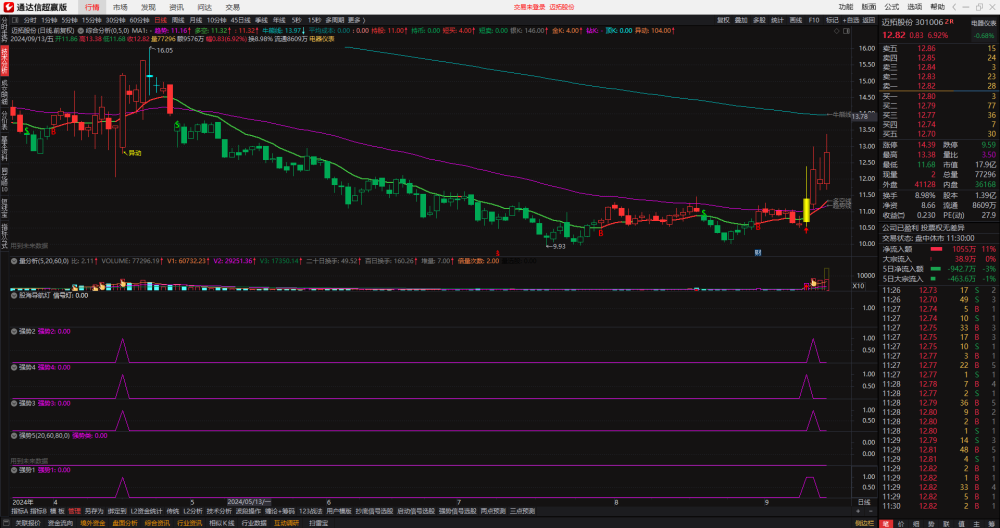Switch to the 问达 tab

205,7
